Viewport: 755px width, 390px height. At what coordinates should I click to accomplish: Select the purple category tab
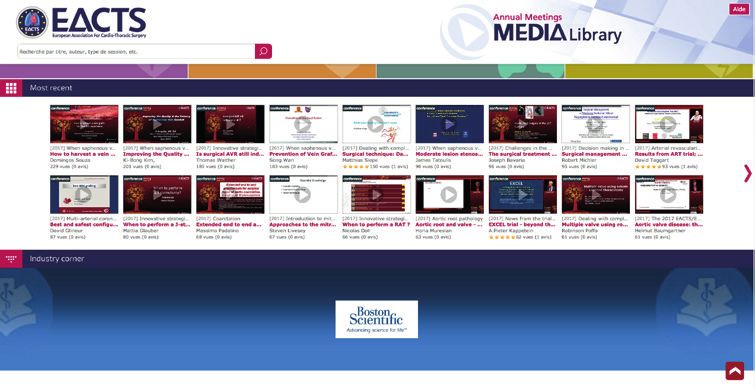tap(94, 71)
